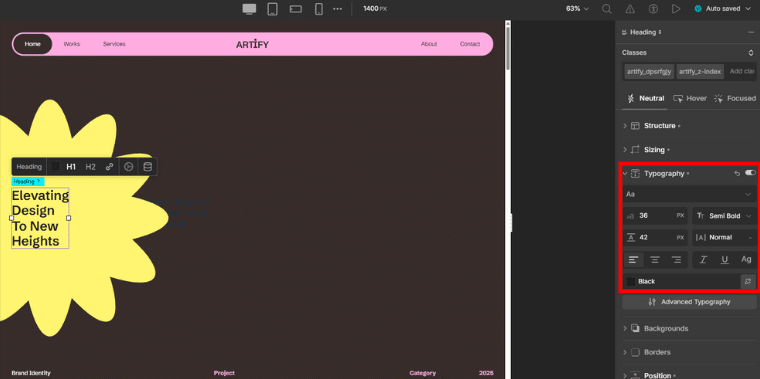The height and width of the screenshot is (379, 760).
Task: Open the accessibility checker icon
Action: point(653,9)
